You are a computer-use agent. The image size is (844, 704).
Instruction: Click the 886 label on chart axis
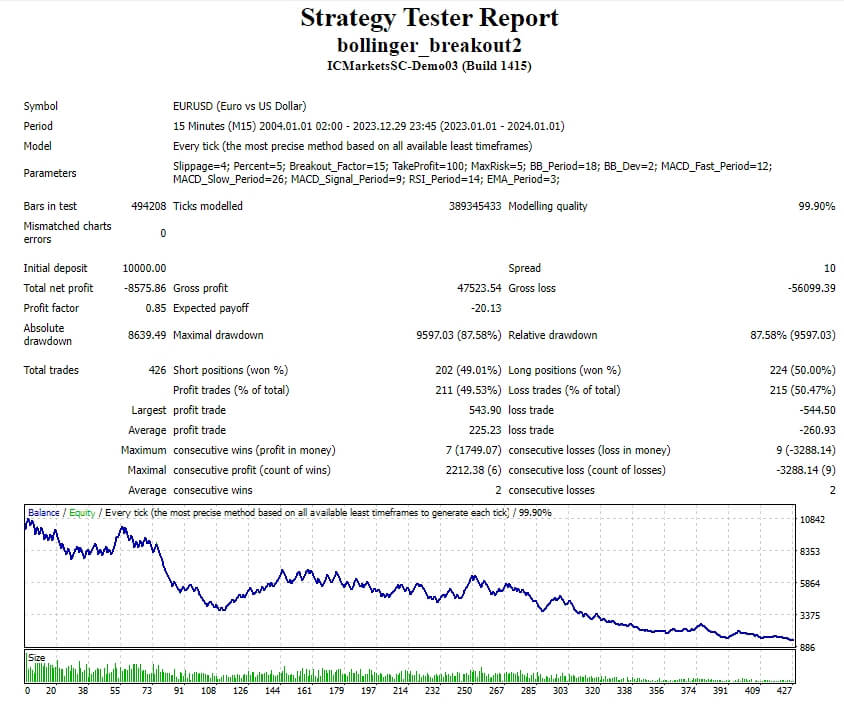pos(807,647)
